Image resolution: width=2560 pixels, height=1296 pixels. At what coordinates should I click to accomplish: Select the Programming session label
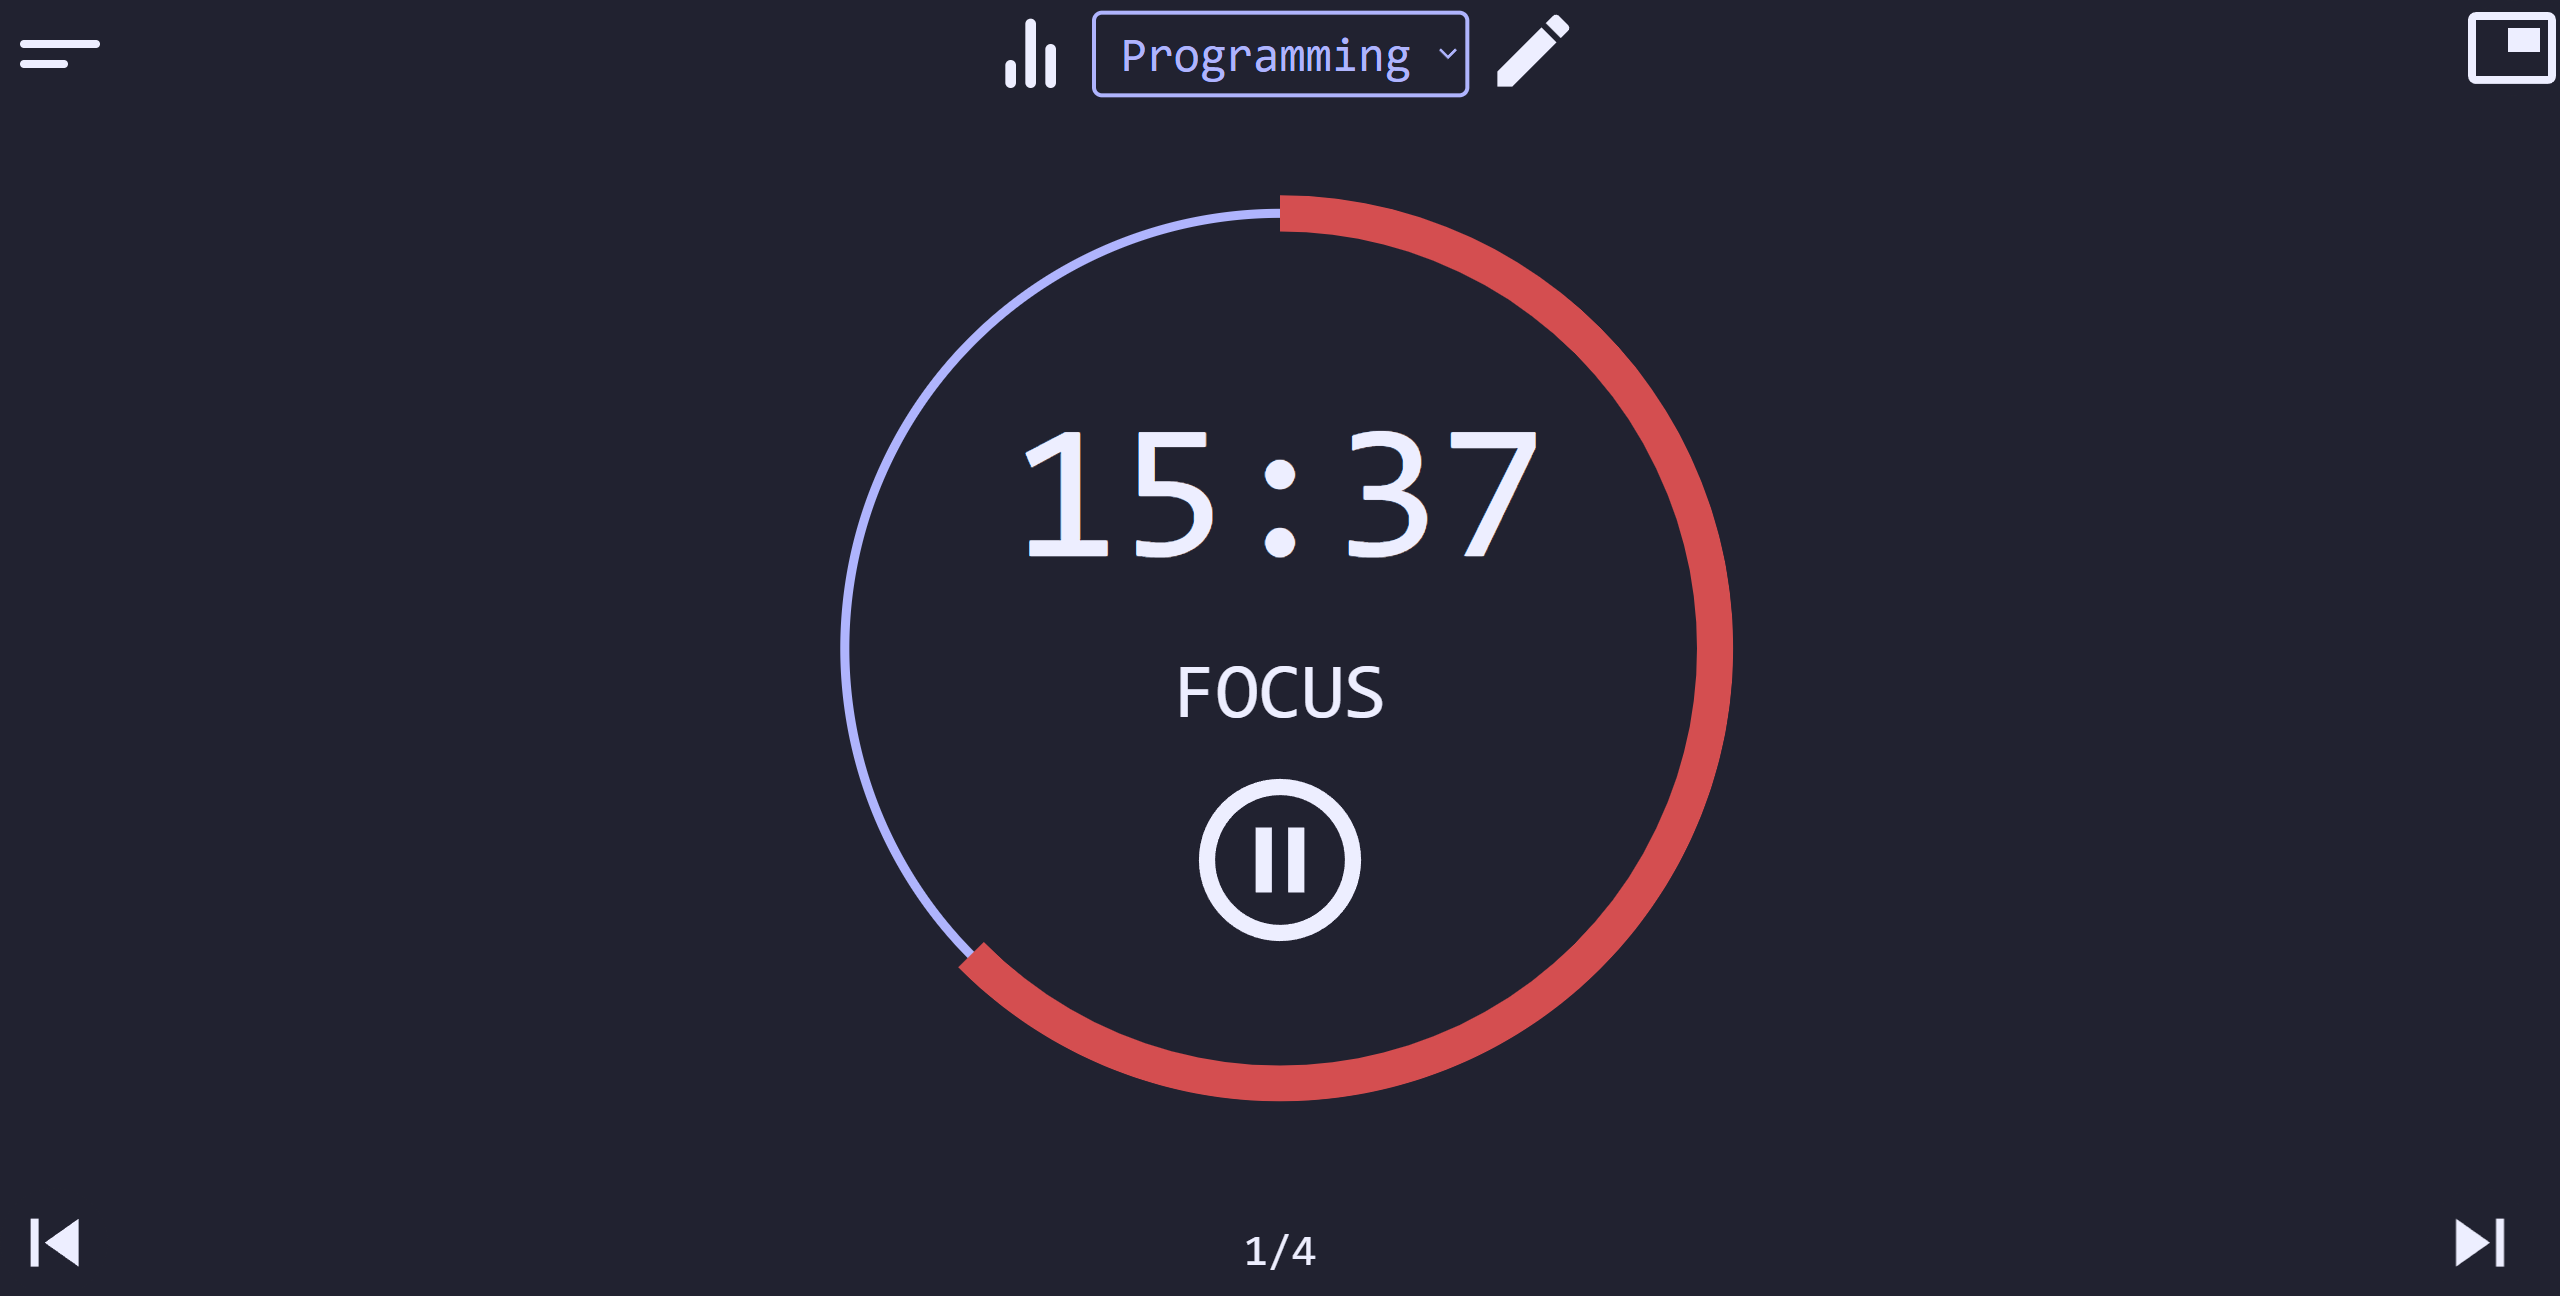click(1281, 55)
